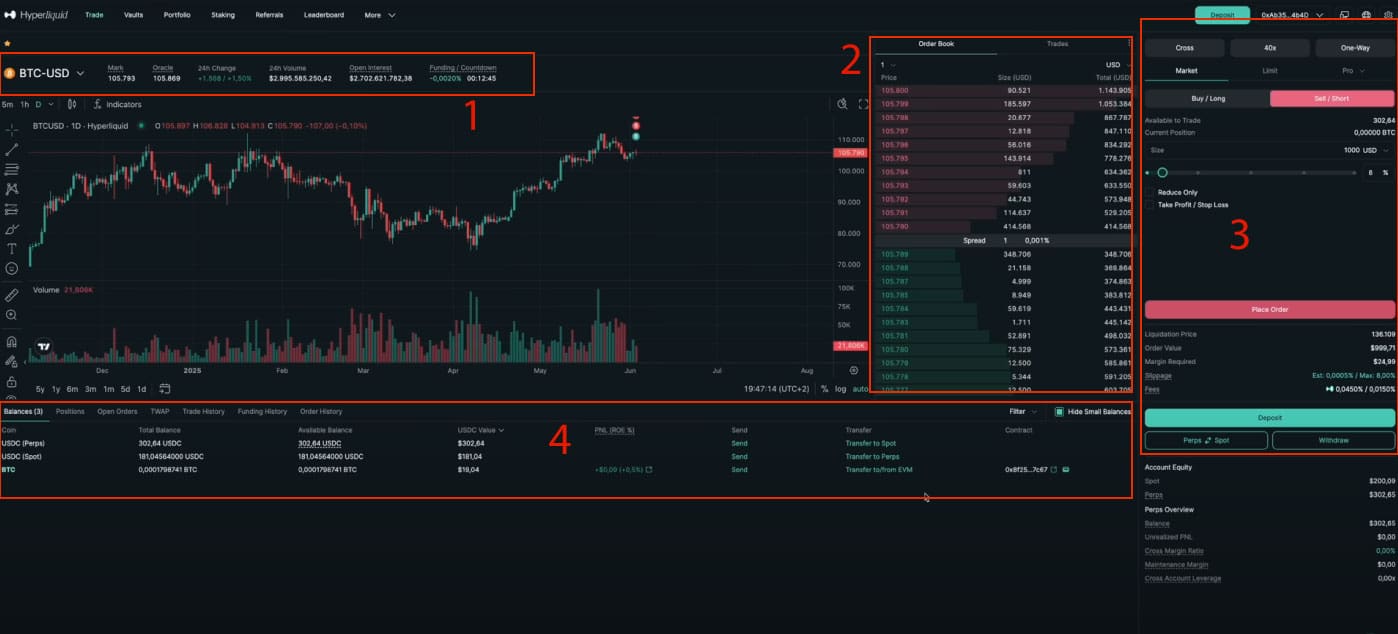Enter chart fullscreen mode

tap(863, 104)
